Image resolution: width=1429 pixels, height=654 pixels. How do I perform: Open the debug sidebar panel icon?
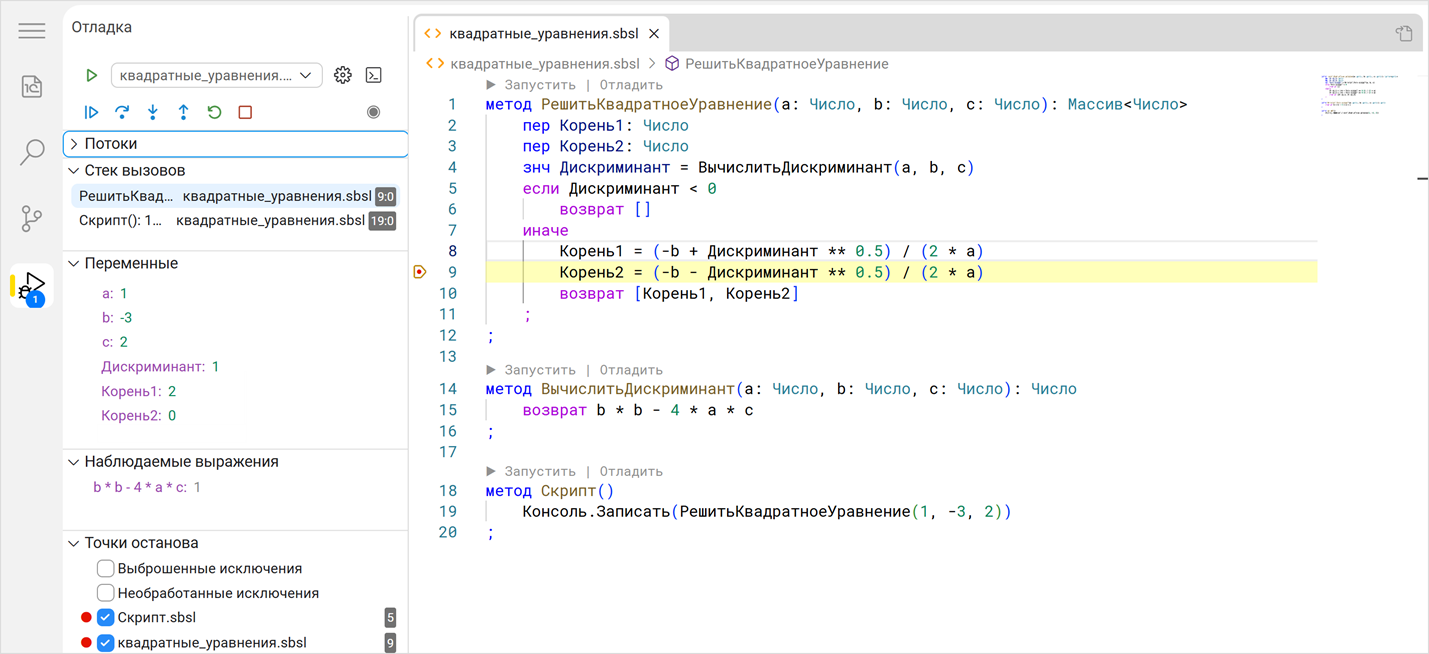point(32,287)
